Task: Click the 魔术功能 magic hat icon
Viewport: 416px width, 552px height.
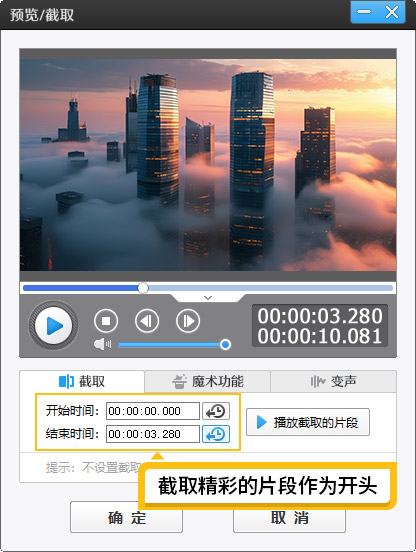Action: pyautogui.click(x=179, y=382)
